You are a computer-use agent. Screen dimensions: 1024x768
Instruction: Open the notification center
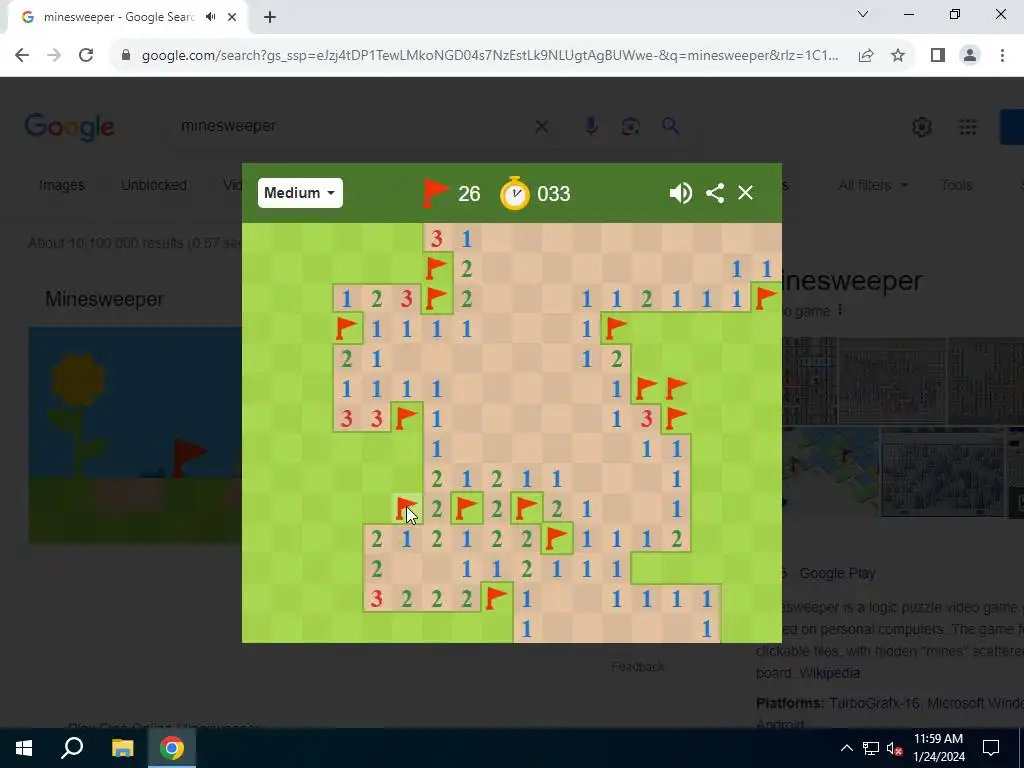991,748
